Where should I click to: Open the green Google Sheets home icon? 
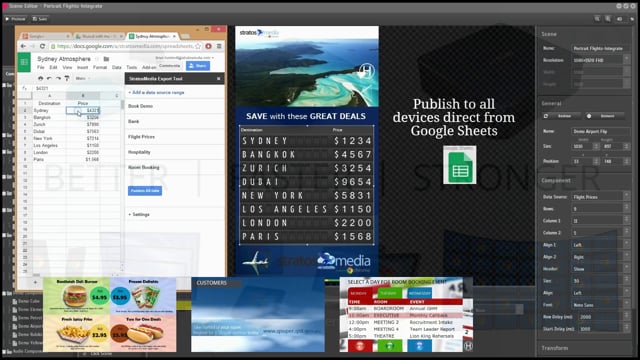point(24,62)
